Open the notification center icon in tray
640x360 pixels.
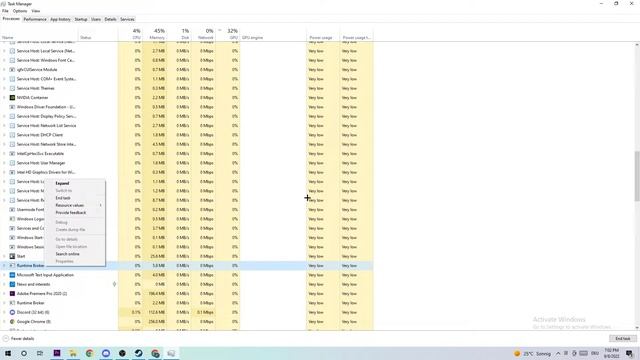[629, 353]
